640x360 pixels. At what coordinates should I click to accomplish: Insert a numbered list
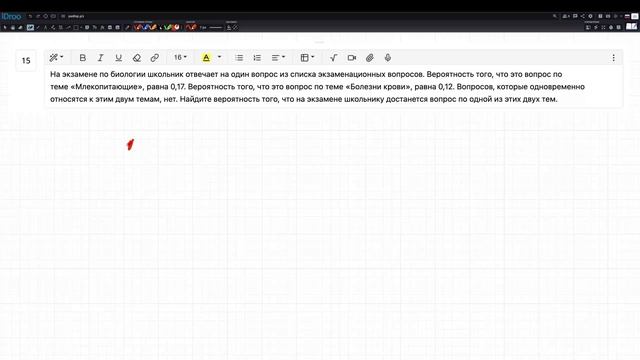[257, 58]
